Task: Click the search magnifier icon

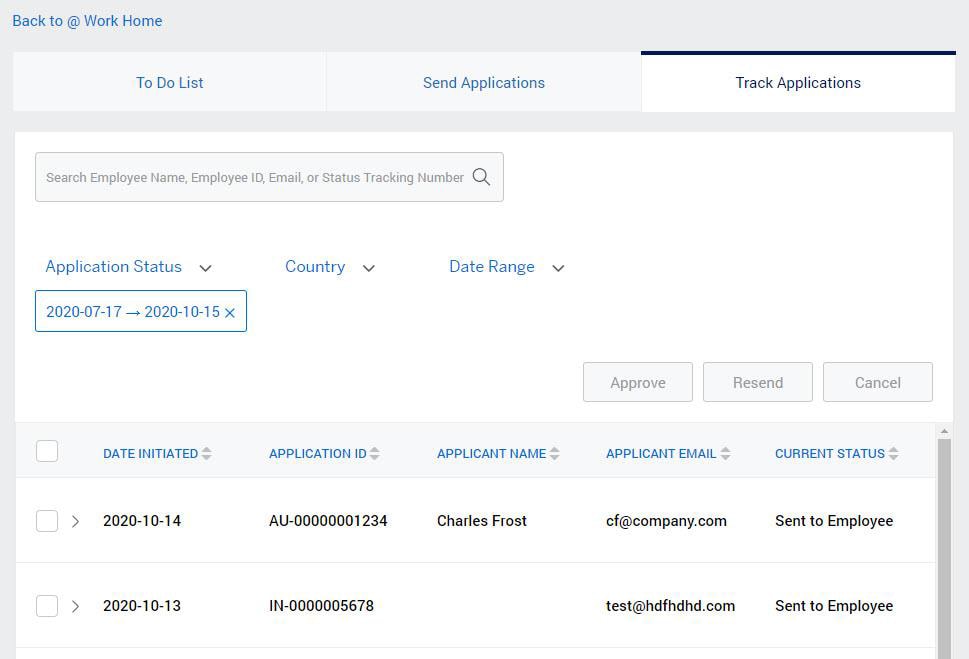Action: coord(481,176)
